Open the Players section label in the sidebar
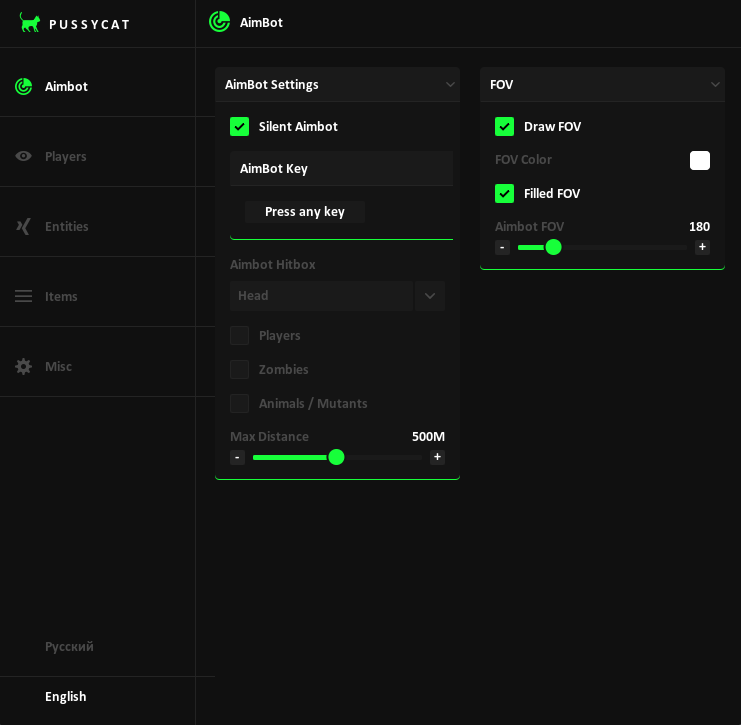The height and width of the screenshot is (725, 741). click(66, 156)
